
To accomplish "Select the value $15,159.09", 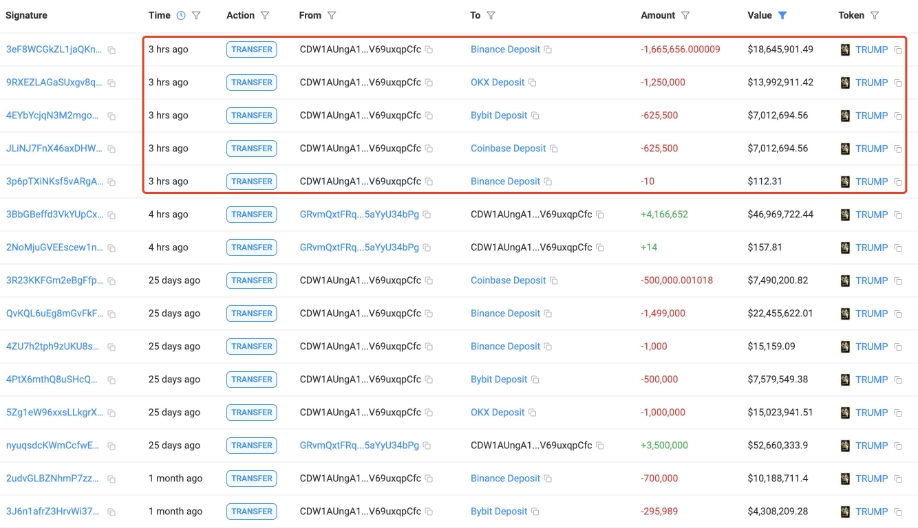I will [771, 347].
